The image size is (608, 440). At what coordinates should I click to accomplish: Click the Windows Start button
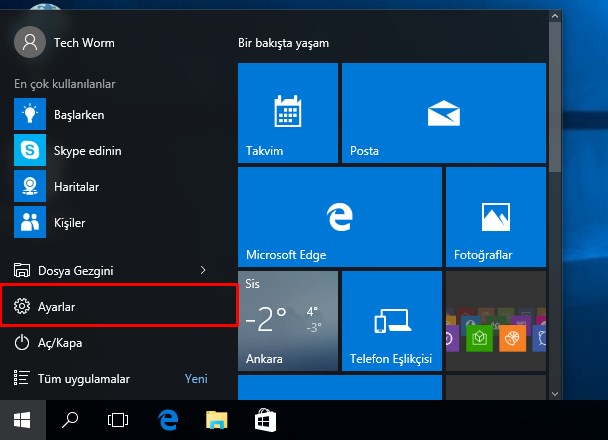pos(22,420)
